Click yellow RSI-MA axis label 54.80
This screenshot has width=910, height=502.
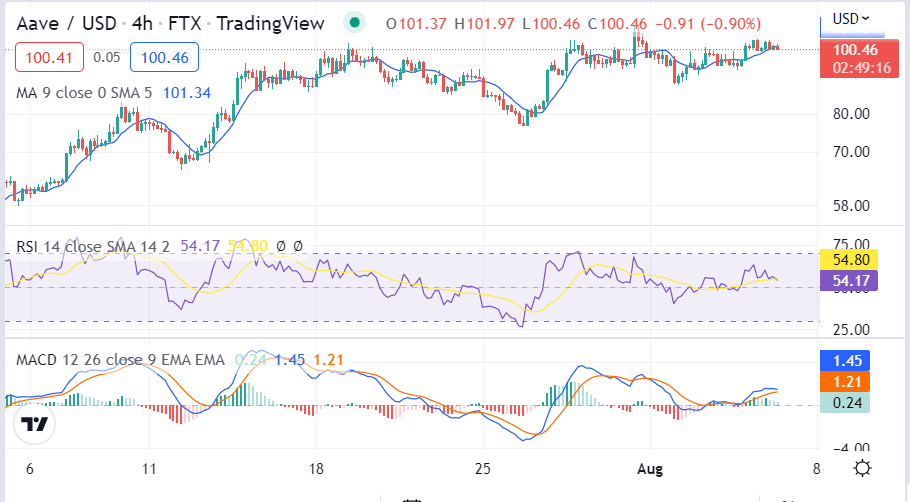(848, 259)
